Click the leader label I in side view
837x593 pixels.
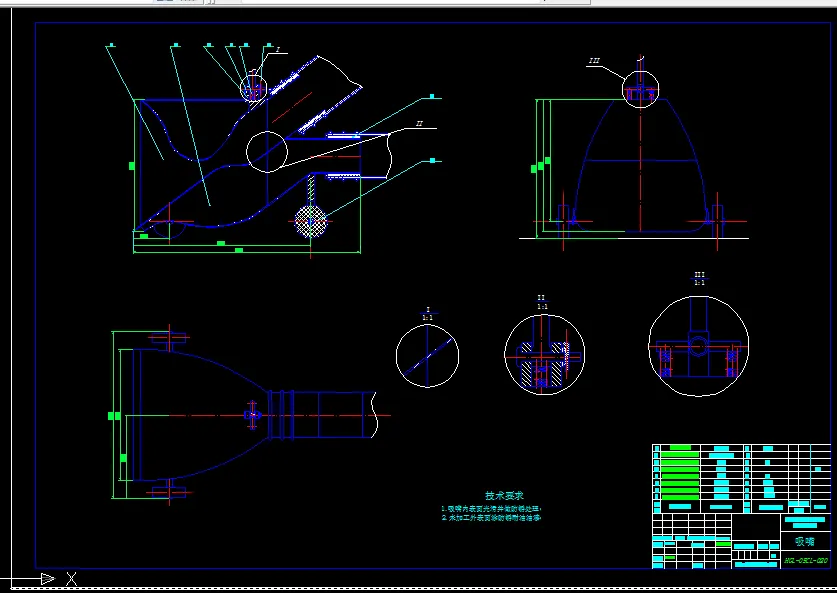[x=278, y=50]
